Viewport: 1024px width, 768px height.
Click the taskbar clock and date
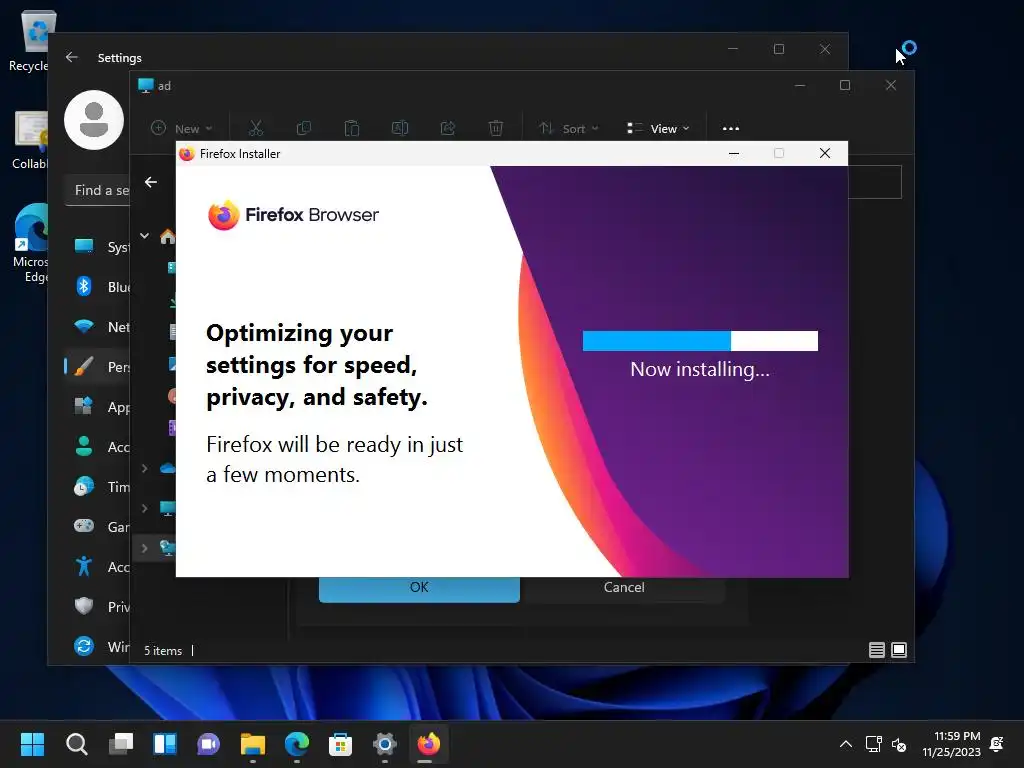(x=951, y=744)
